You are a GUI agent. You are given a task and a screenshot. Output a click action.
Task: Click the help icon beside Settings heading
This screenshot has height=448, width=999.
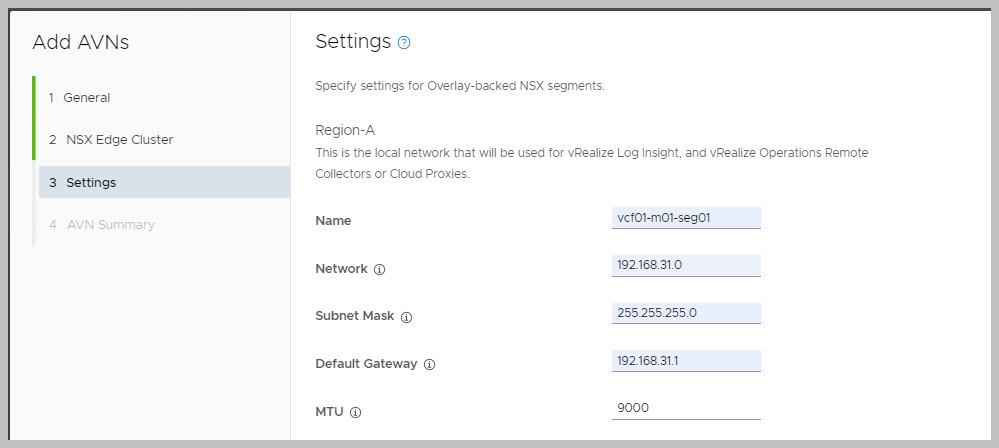pyautogui.click(x=404, y=43)
